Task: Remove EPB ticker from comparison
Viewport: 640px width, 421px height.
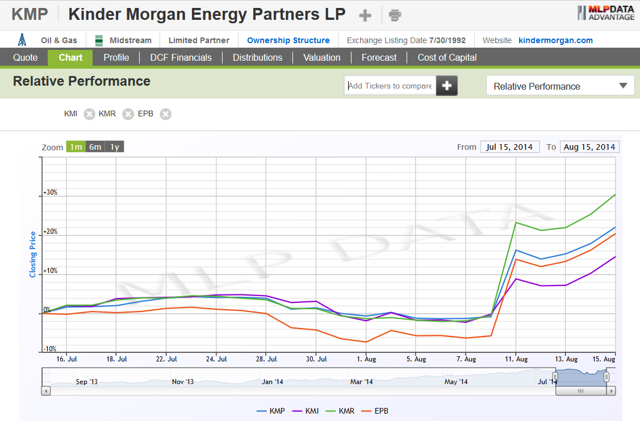Action: 165,114
